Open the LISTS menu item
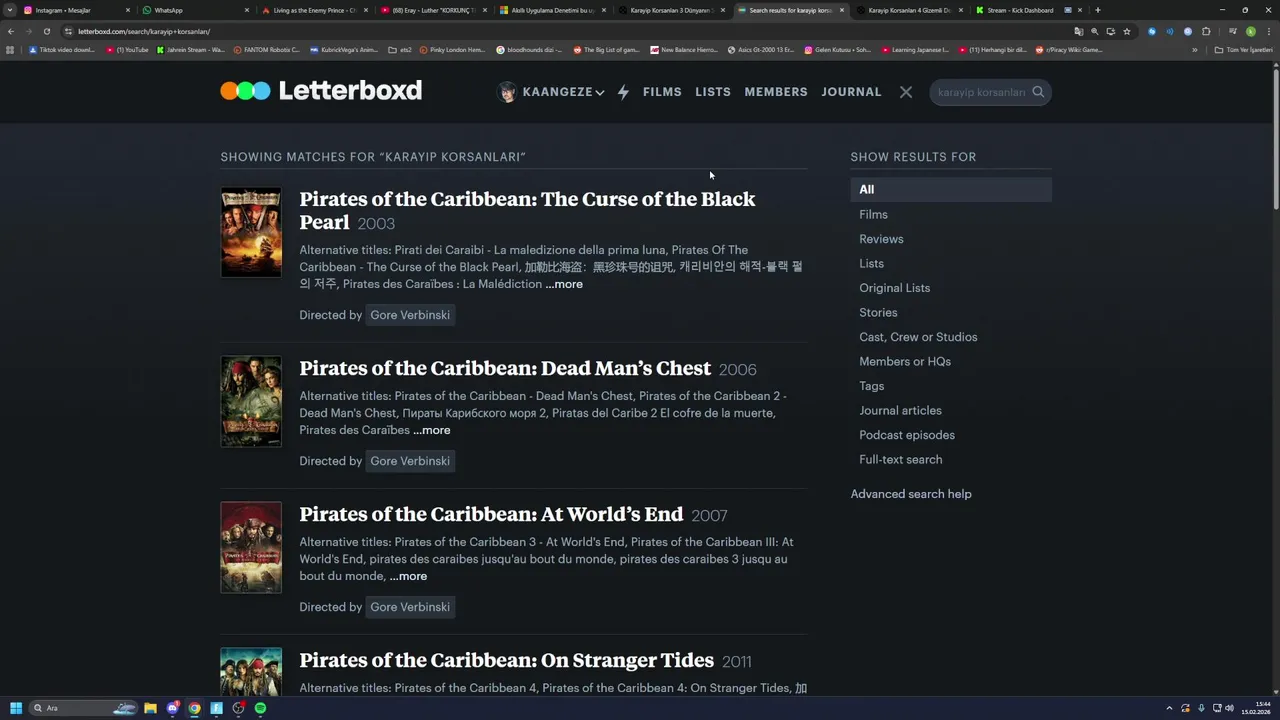1280x720 pixels. [x=713, y=92]
